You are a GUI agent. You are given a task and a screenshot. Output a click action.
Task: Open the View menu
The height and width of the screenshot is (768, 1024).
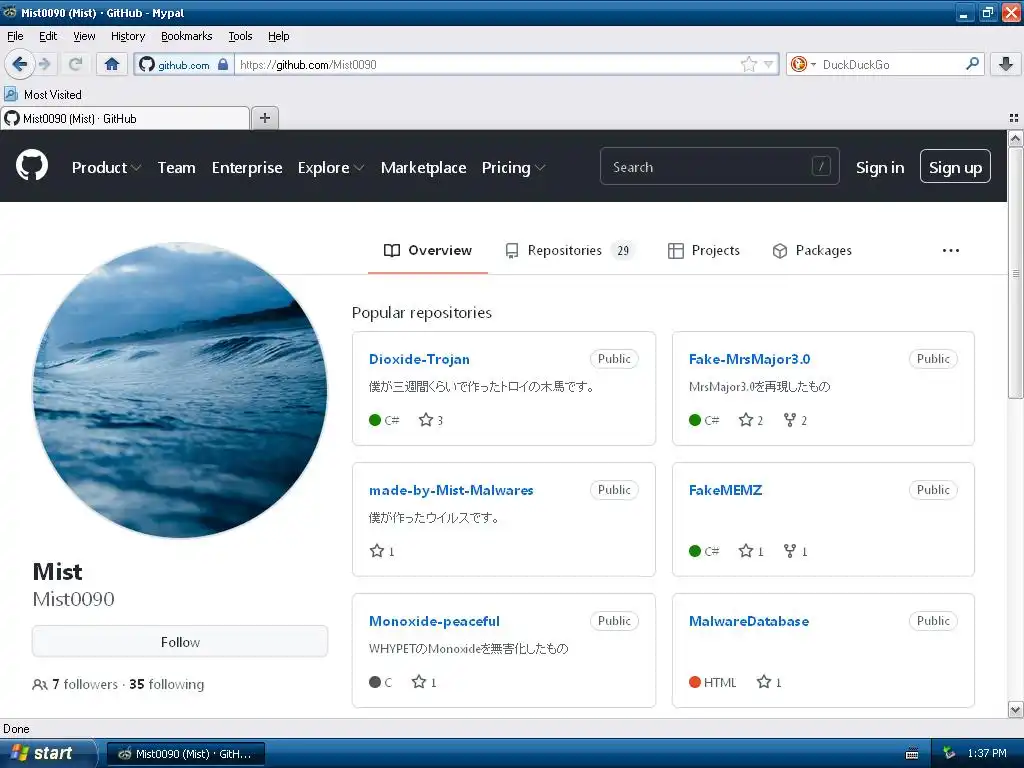(84, 36)
